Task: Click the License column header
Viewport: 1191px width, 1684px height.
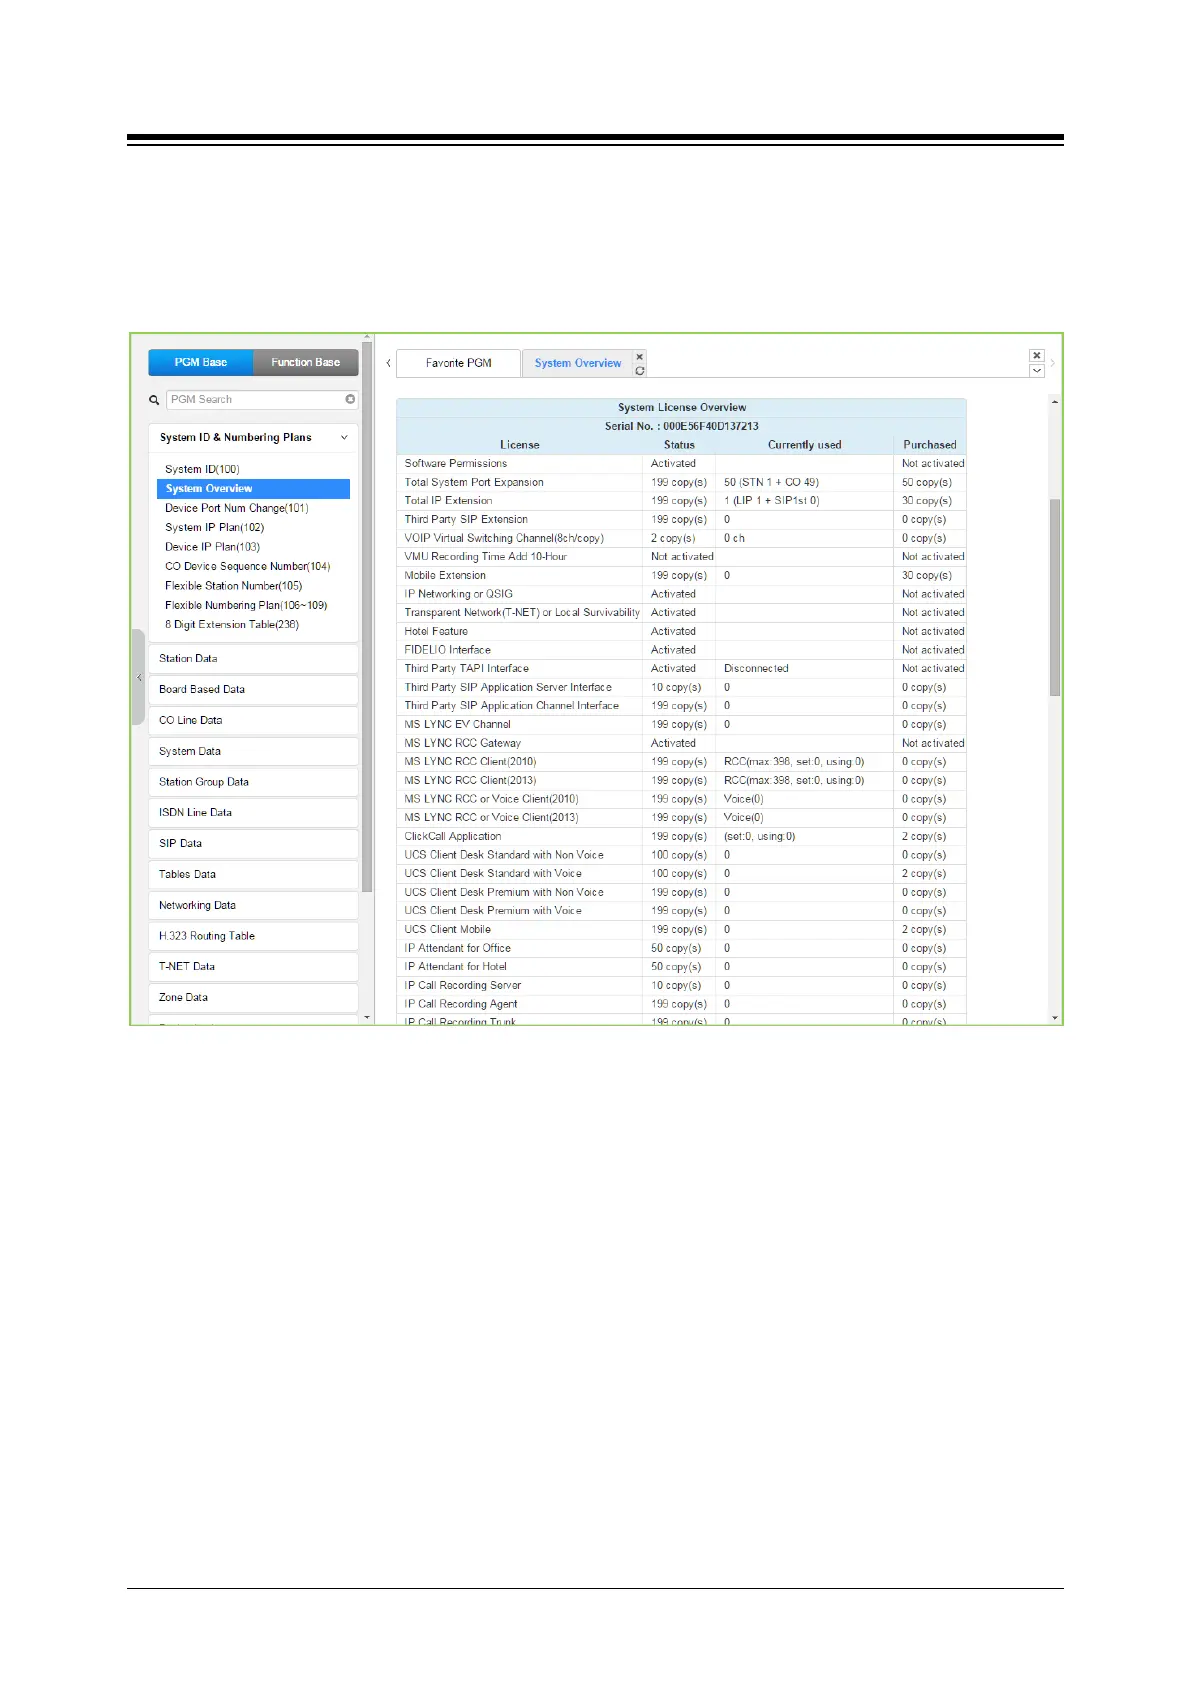Action: tap(520, 445)
